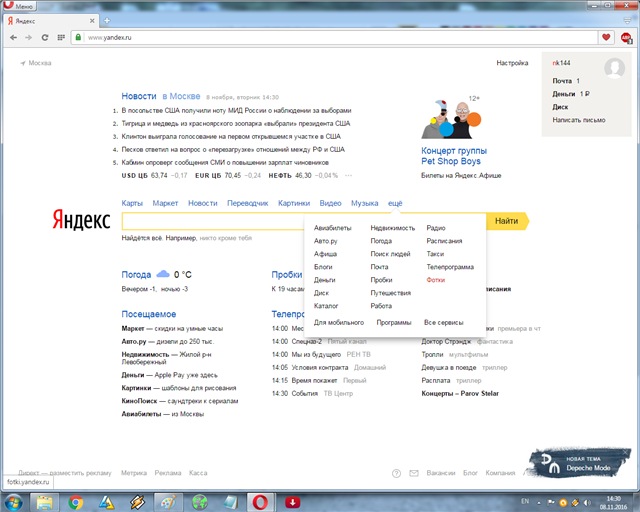Screen dimensions: 640x512
Task: Open the Музыка service tab
Action: [364, 203]
